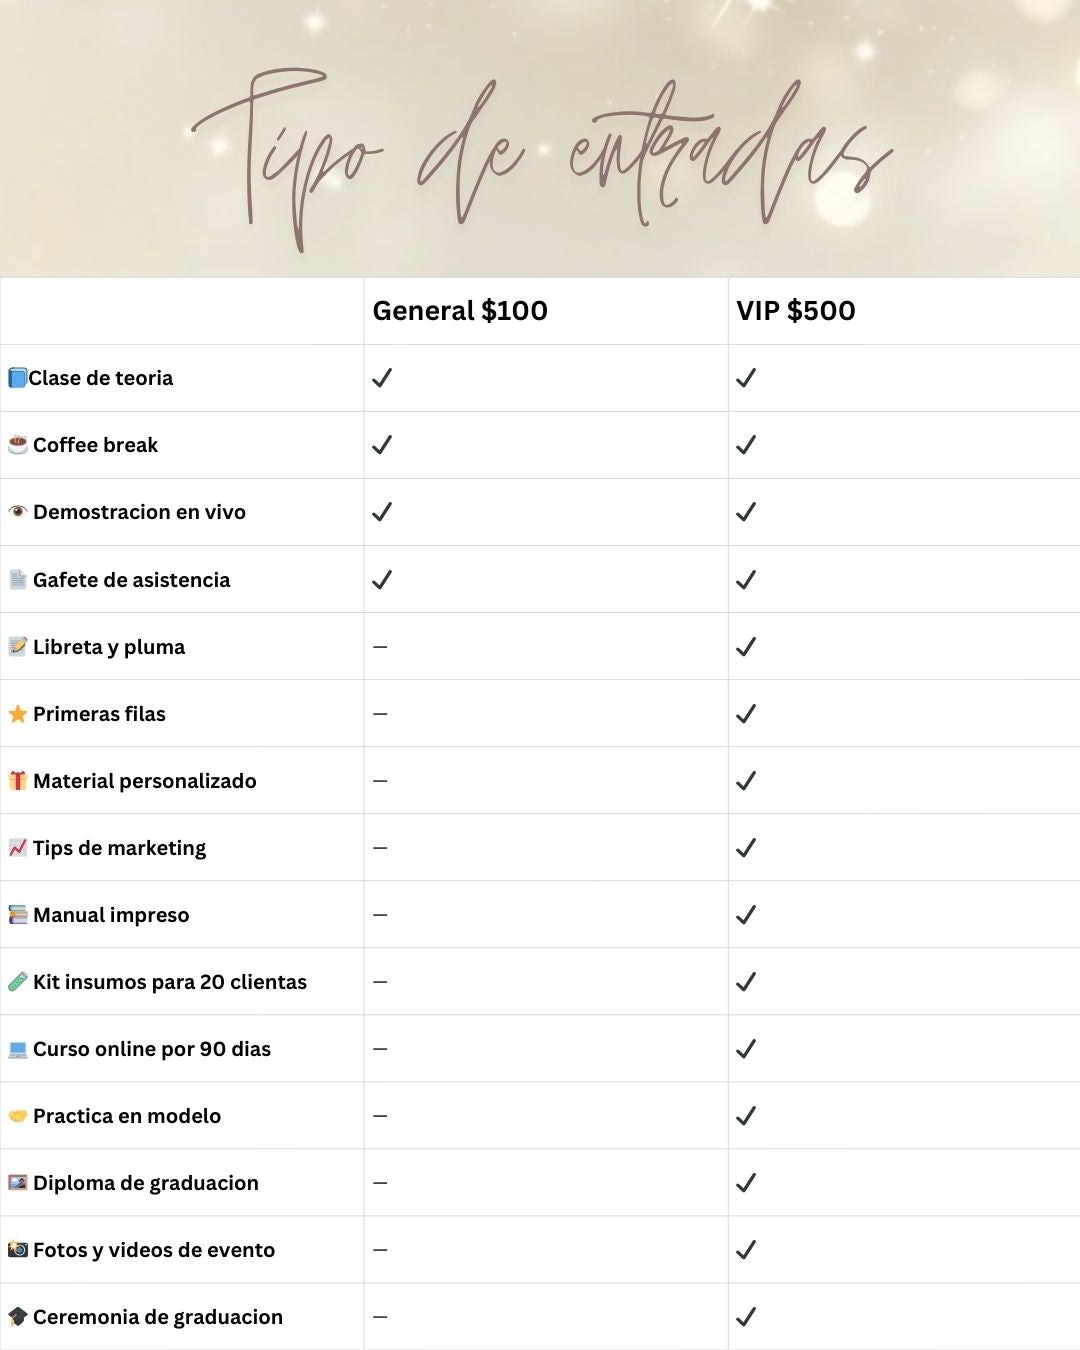Click the stacked books icon beside Manual impreso
The height and width of the screenshot is (1350, 1080).
[18, 915]
